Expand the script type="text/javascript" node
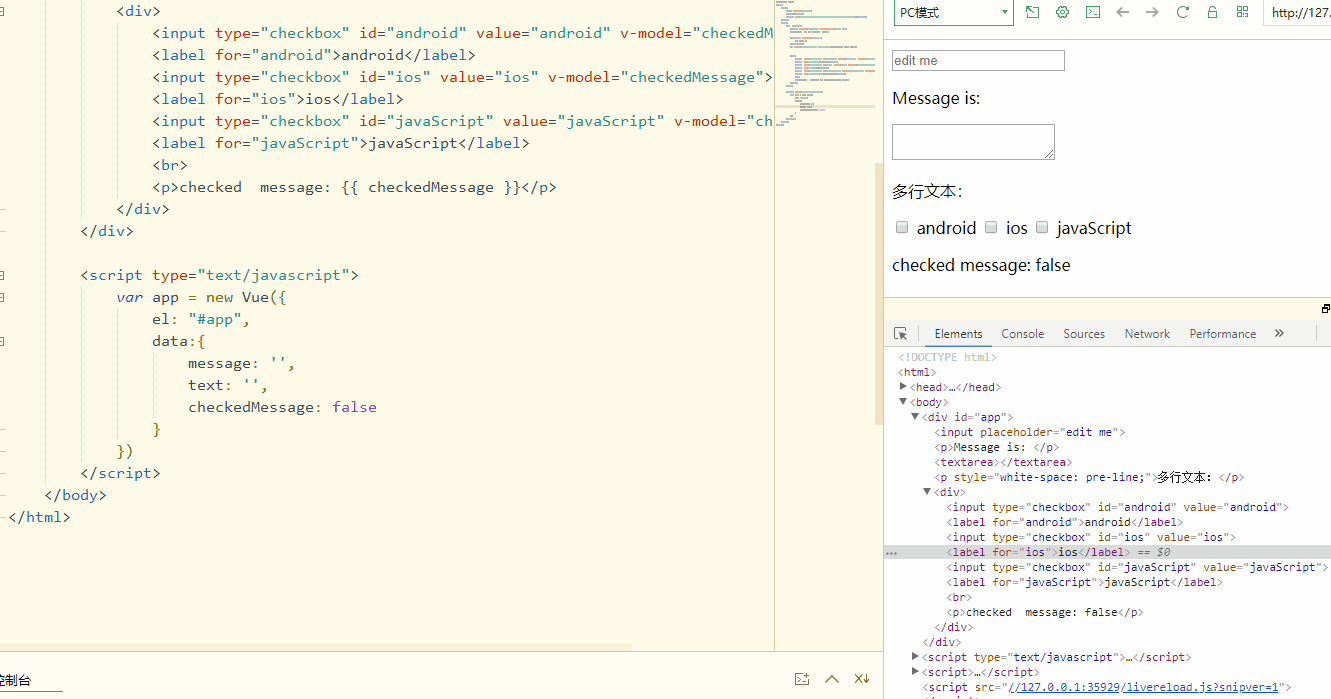Viewport: 1331px width, 699px height. click(915, 656)
